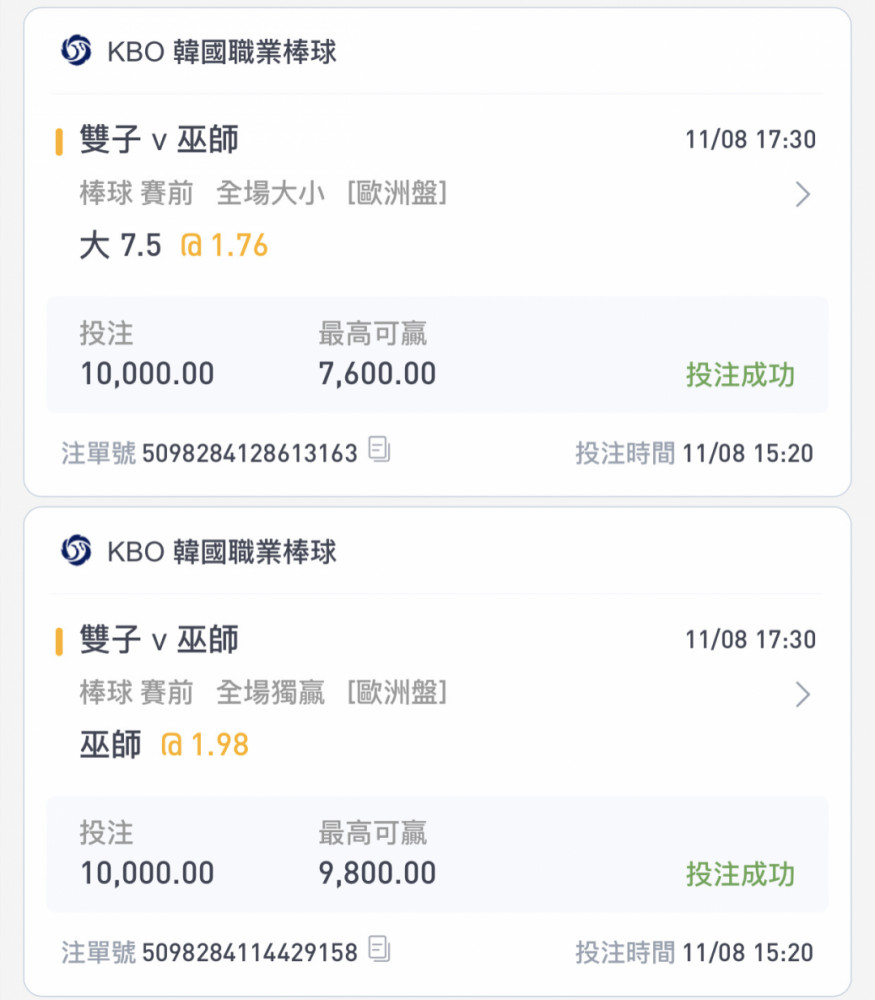Open the 雙子 v 巫師 match in second slip
Image resolution: width=875 pixels, height=1000 pixels.
(x=159, y=640)
